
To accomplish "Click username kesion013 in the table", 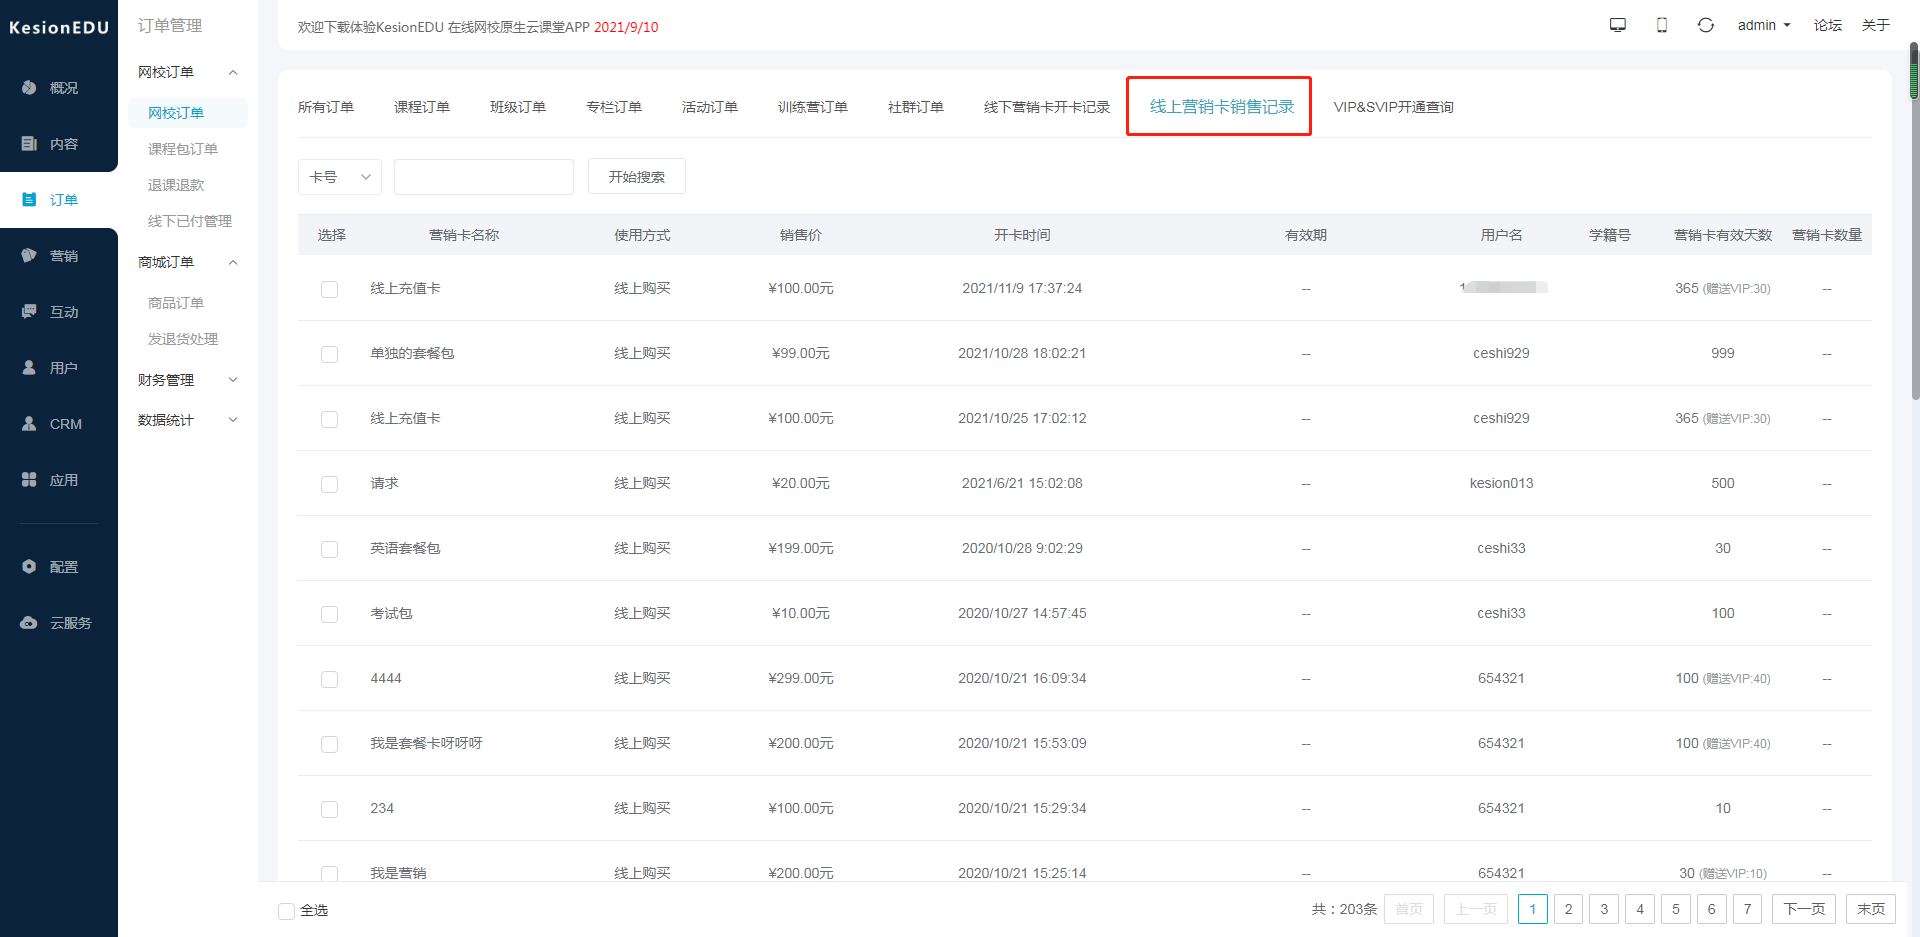I will (x=1501, y=483).
